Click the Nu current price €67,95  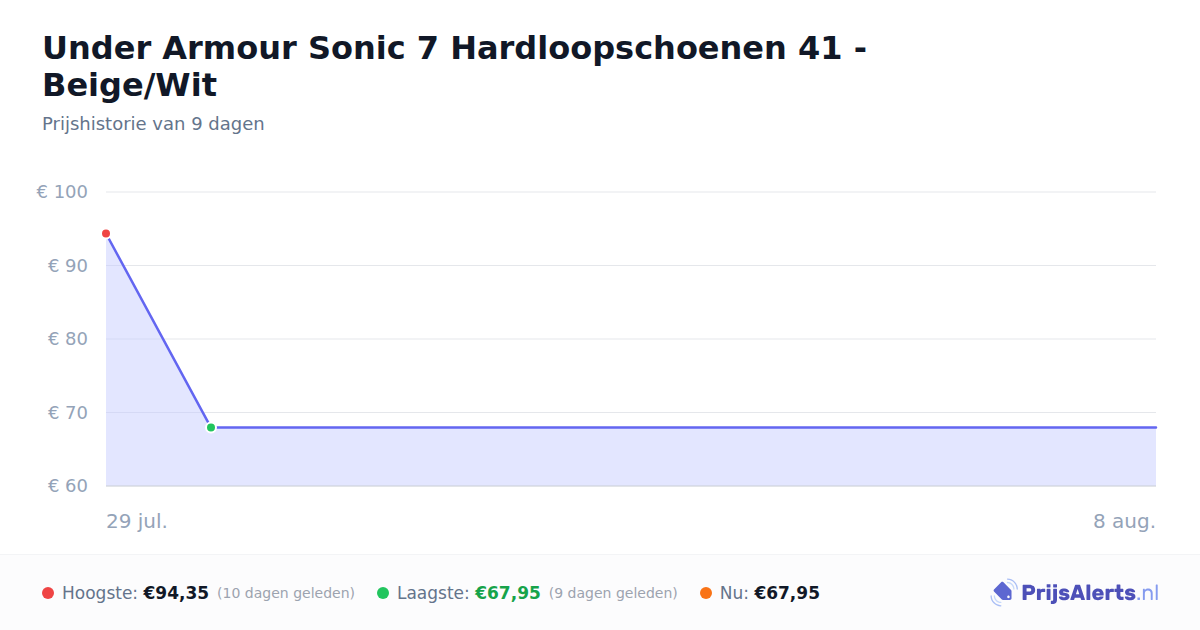[x=787, y=593]
